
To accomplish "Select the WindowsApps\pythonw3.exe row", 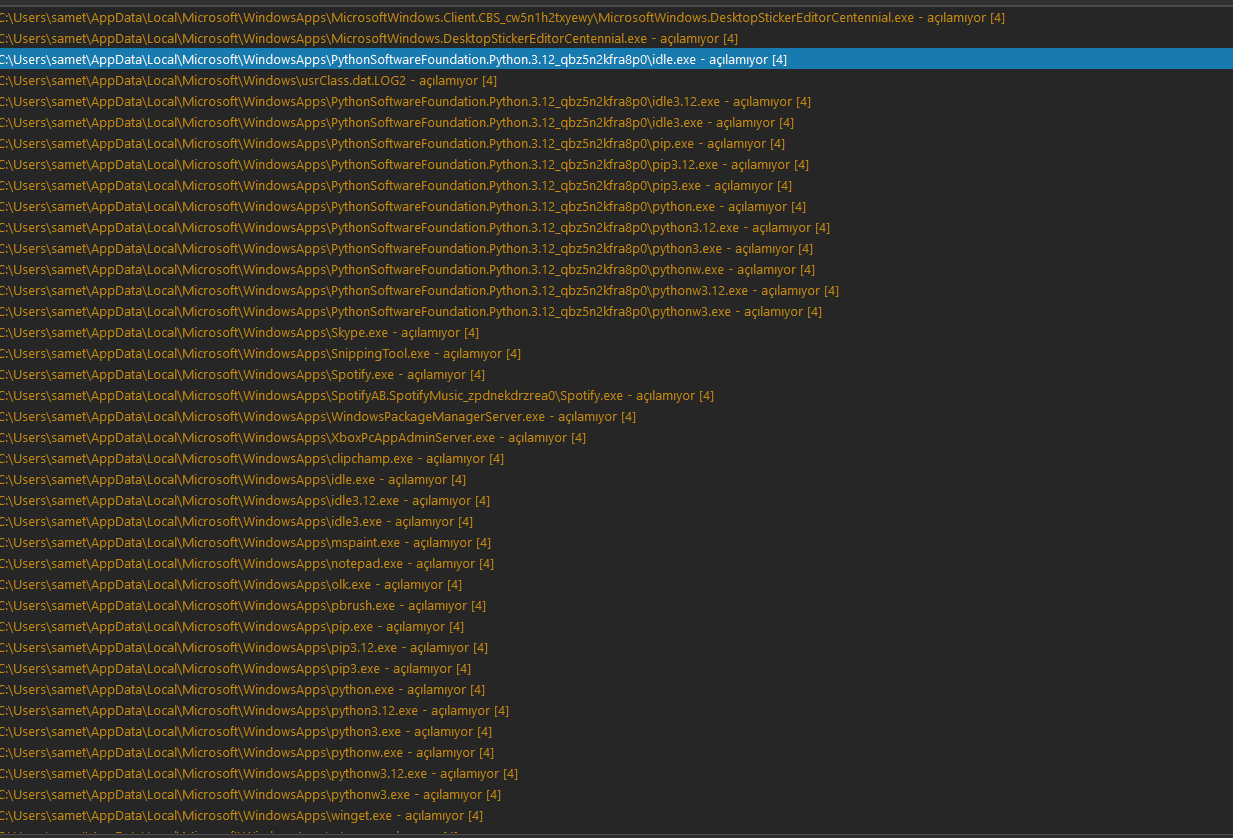I will [x=616, y=794].
